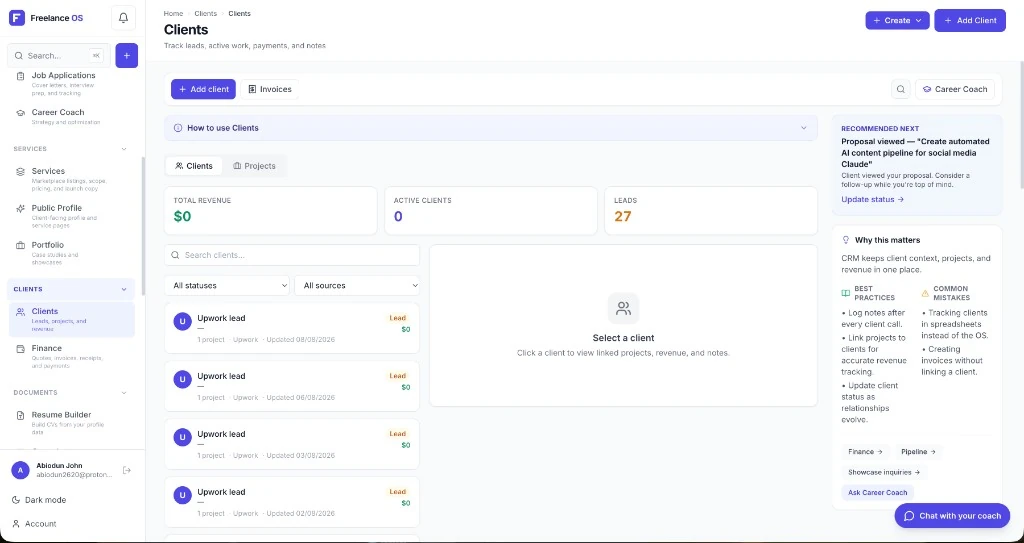The image size is (1024, 543).
Task: Collapse the Clients sidebar section chevron
Action: coord(124,289)
